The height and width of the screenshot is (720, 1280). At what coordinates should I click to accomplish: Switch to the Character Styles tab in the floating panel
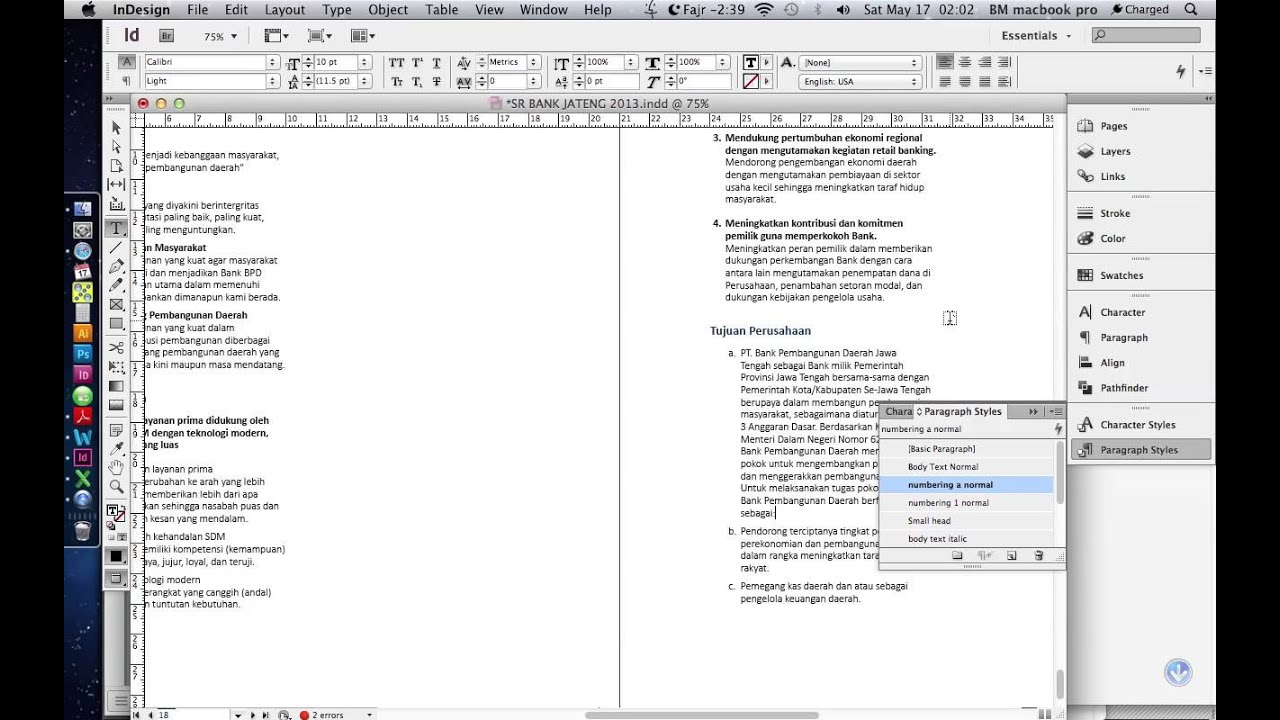898,411
